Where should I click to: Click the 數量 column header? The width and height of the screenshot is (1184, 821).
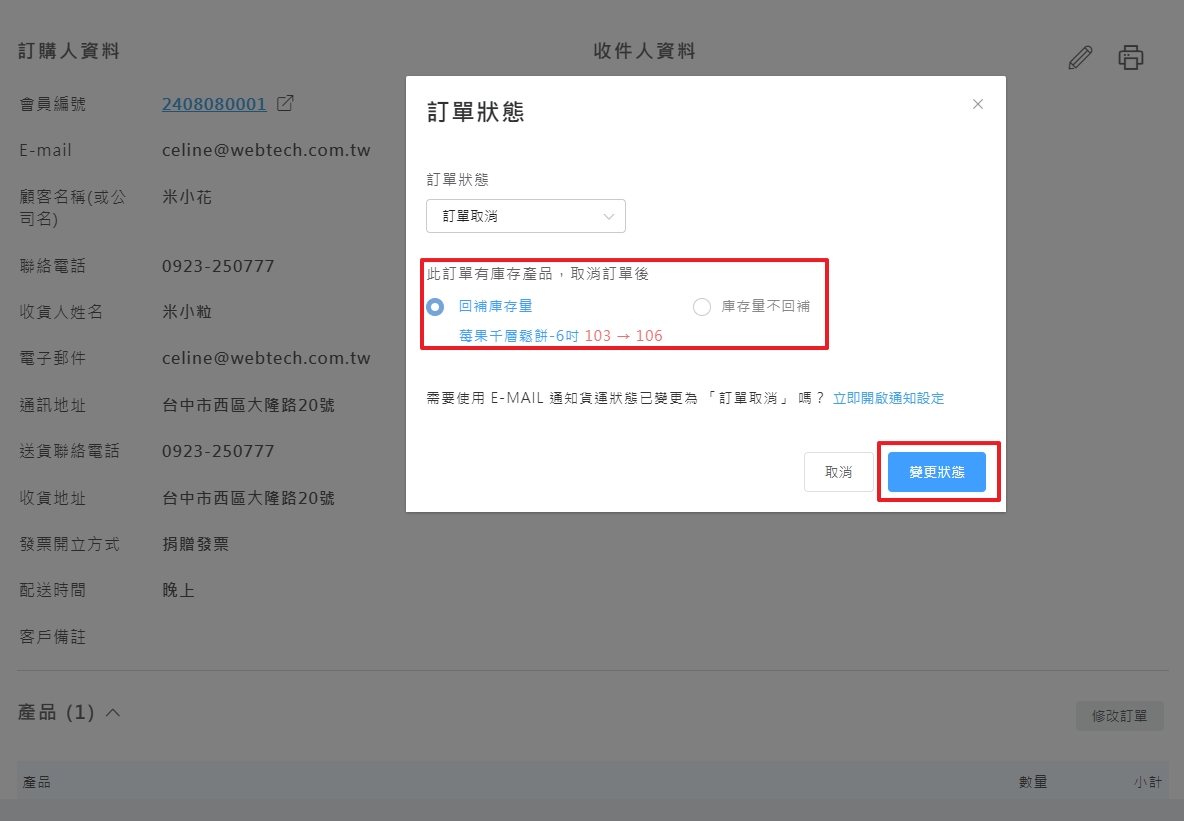pos(1033,782)
